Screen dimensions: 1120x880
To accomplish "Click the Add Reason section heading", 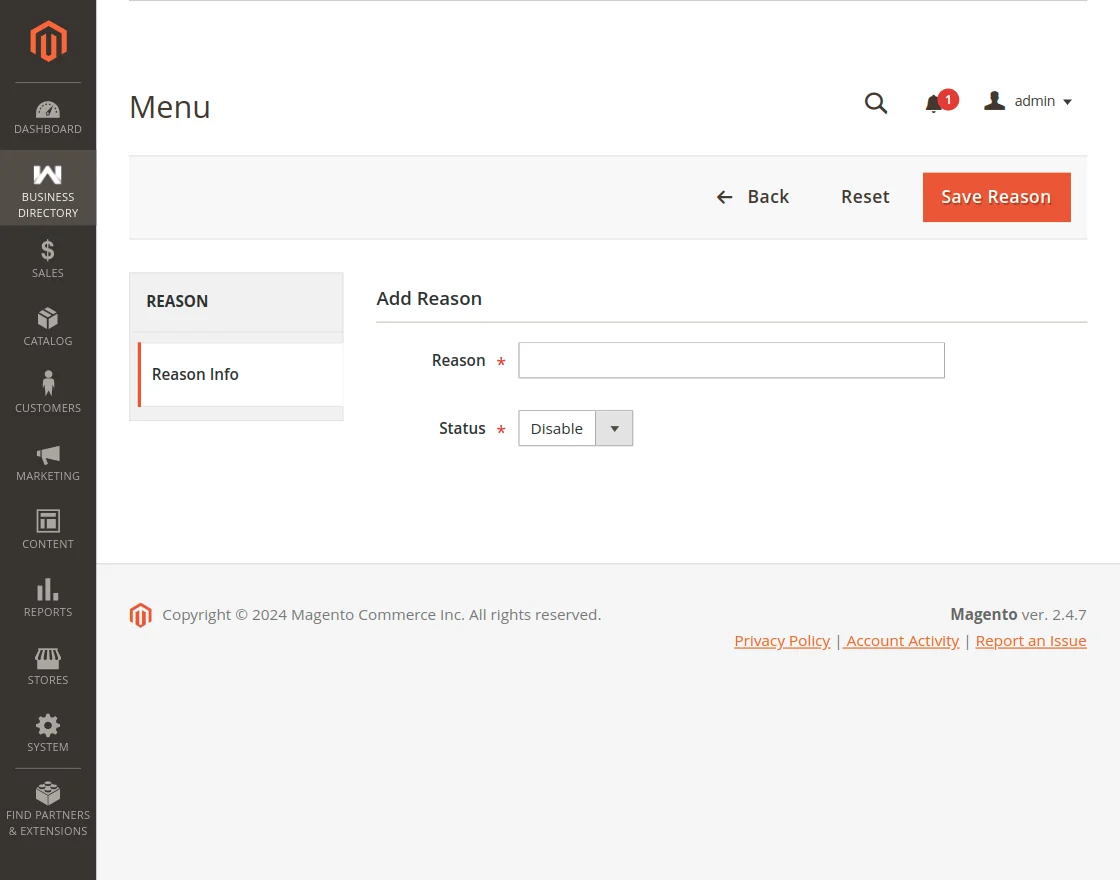I will (x=429, y=299).
